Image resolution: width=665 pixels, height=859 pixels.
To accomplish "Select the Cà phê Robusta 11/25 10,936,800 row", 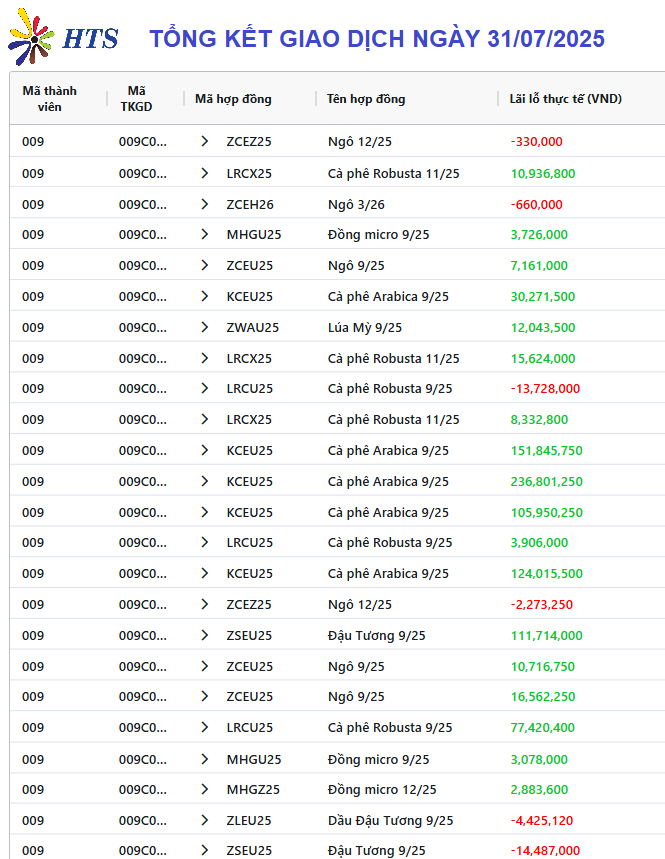I will click(x=337, y=174).
